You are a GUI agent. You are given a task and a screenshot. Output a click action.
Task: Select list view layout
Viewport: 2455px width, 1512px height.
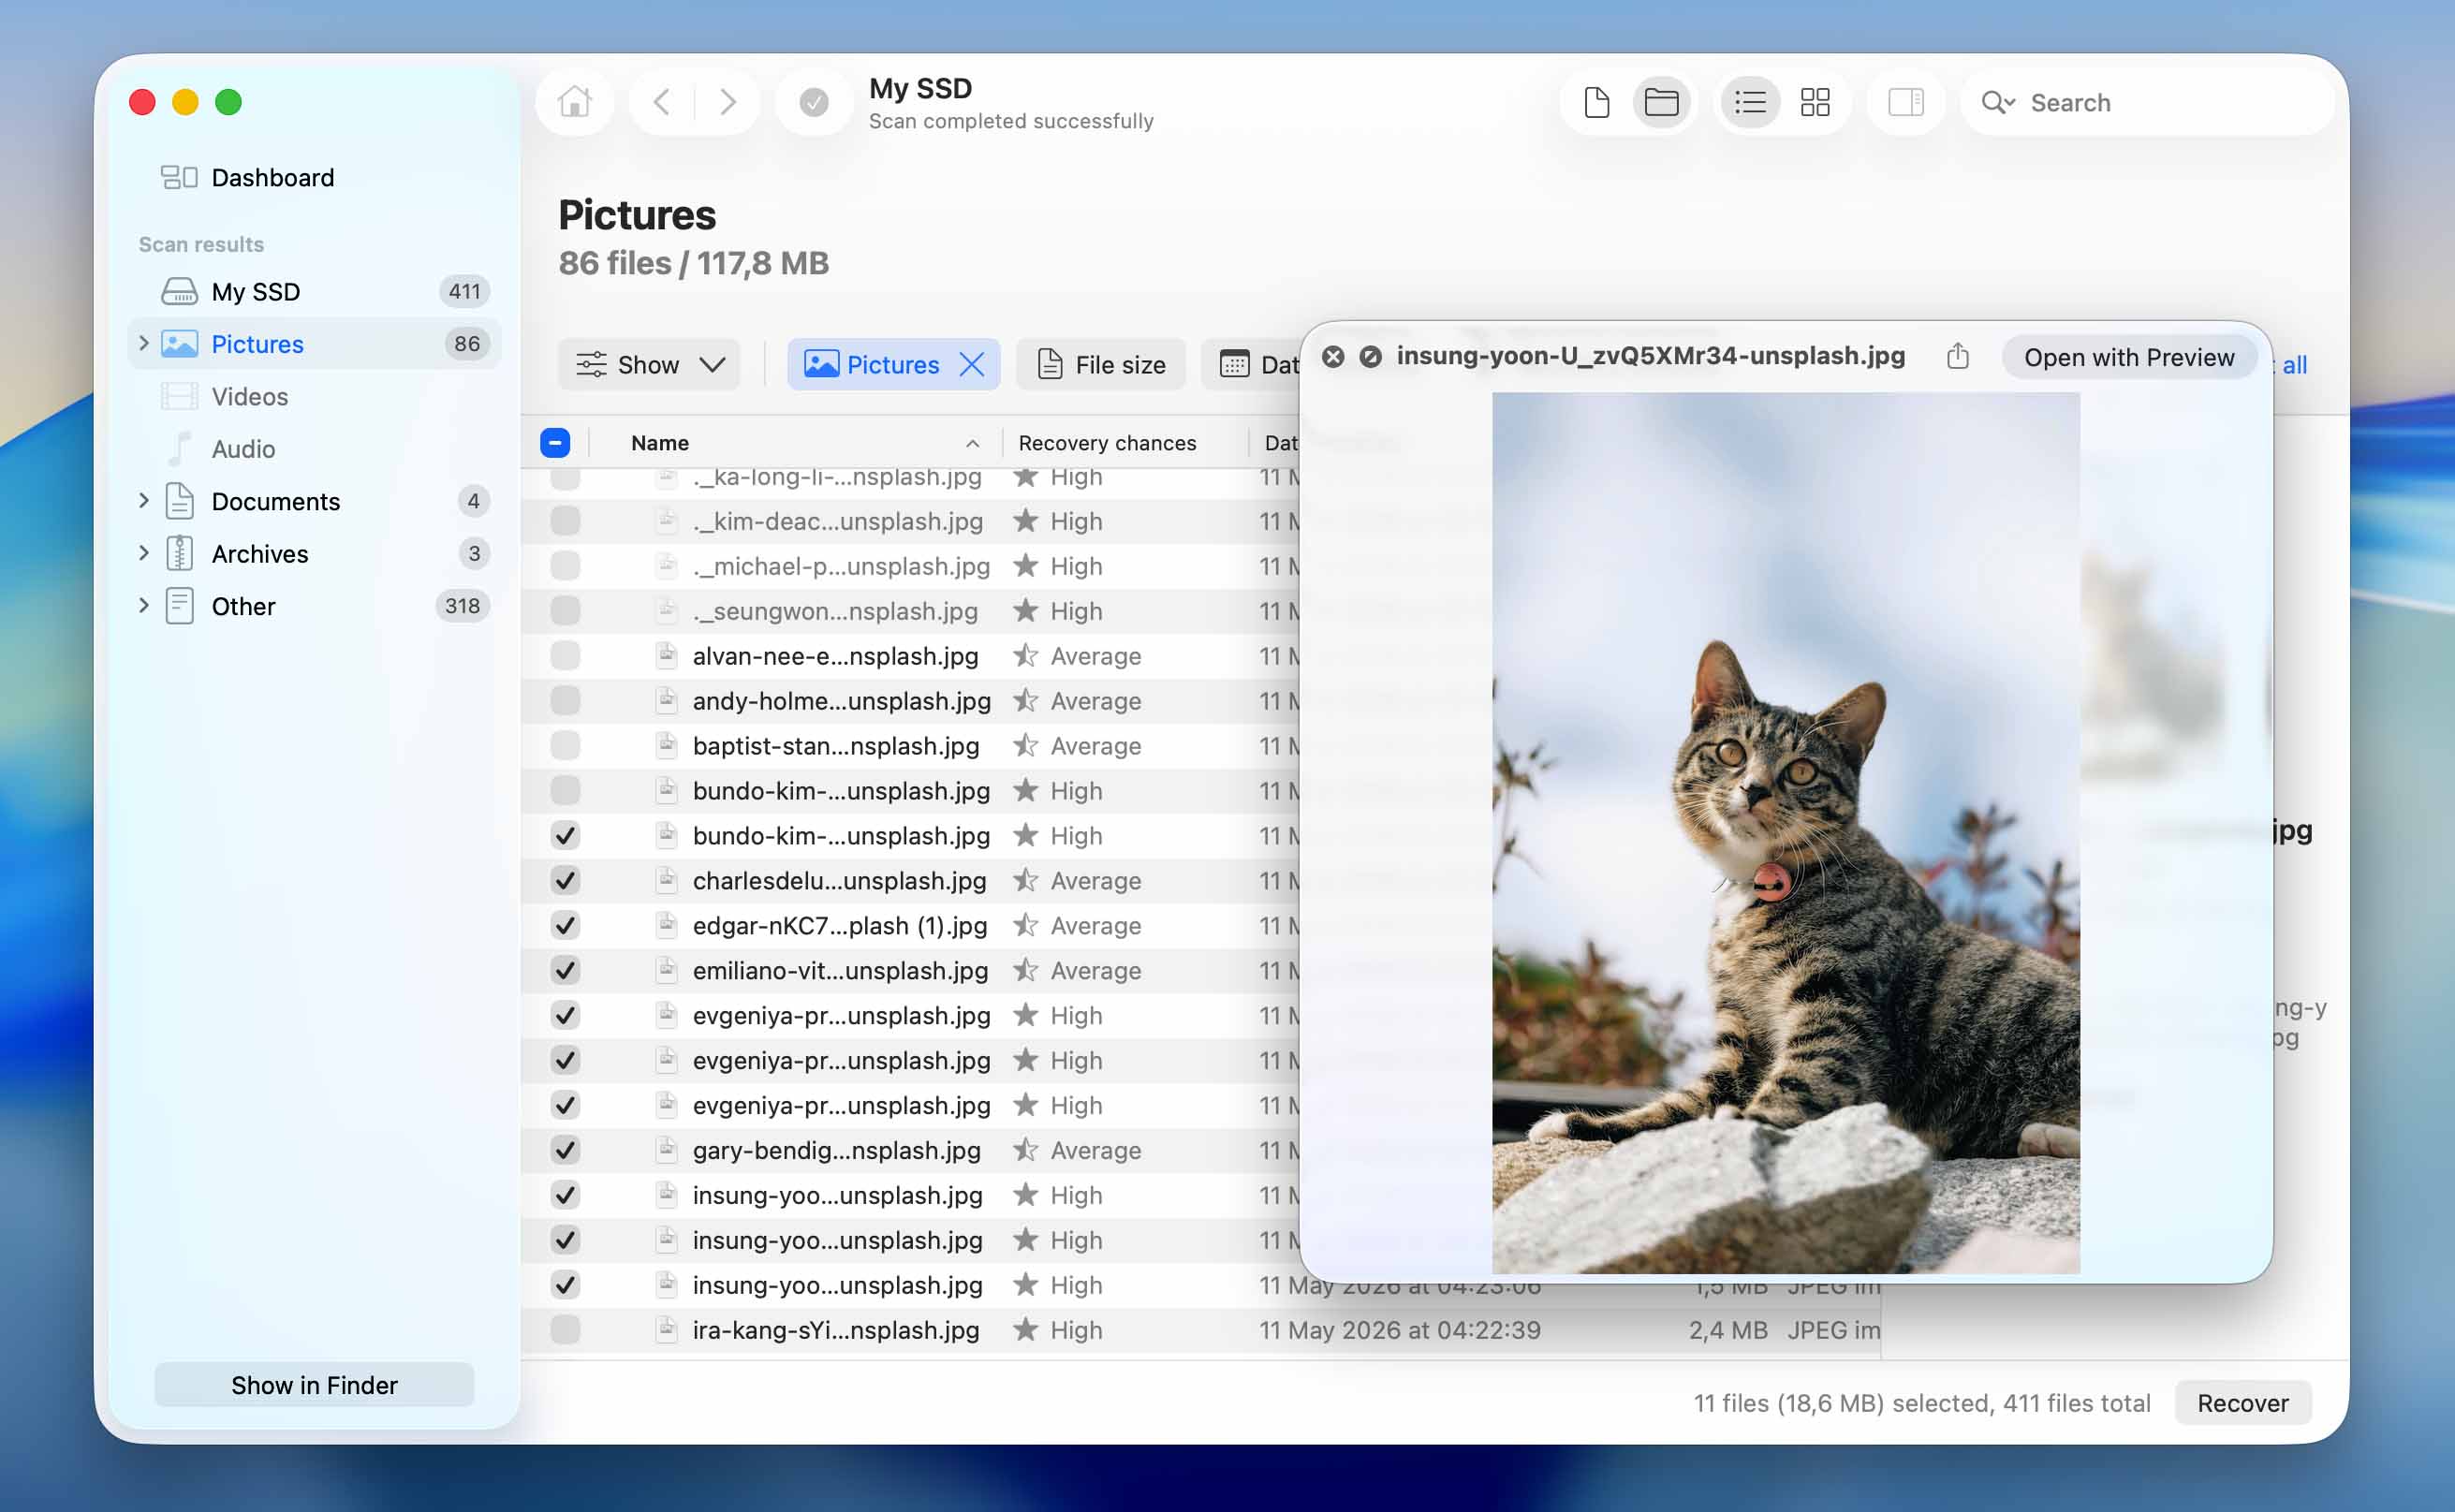(x=1750, y=102)
